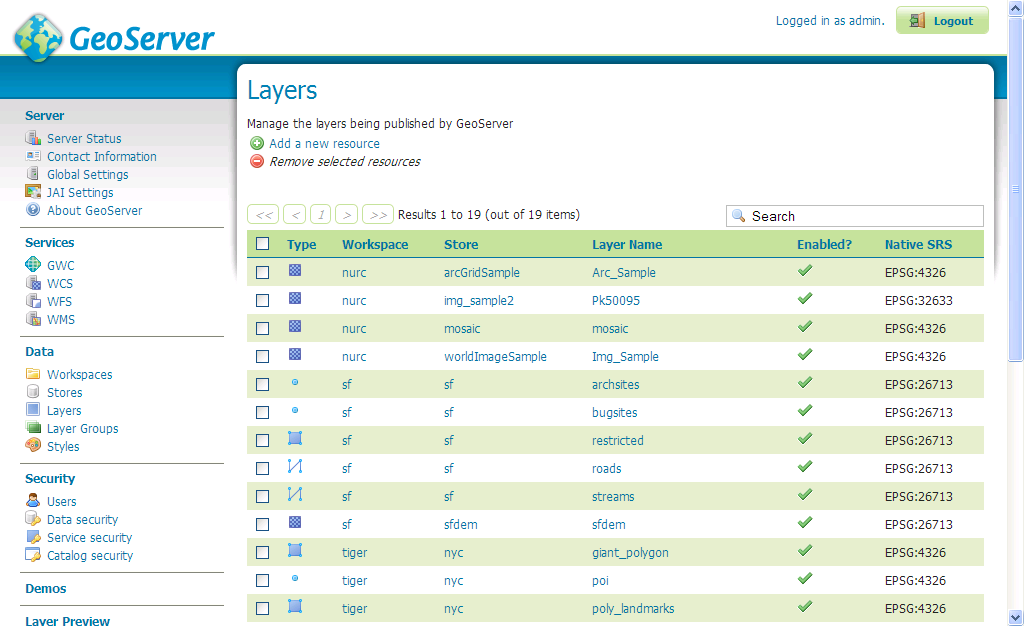Click the Global Settings icon
This screenshot has height=626, width=1024.
point(33,174)
